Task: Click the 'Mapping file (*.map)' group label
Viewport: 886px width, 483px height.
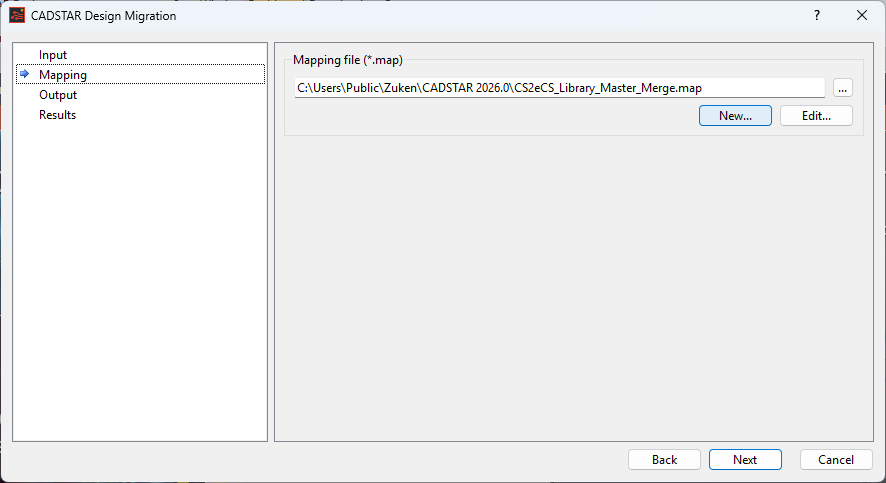Action: (x=348, y=60)
